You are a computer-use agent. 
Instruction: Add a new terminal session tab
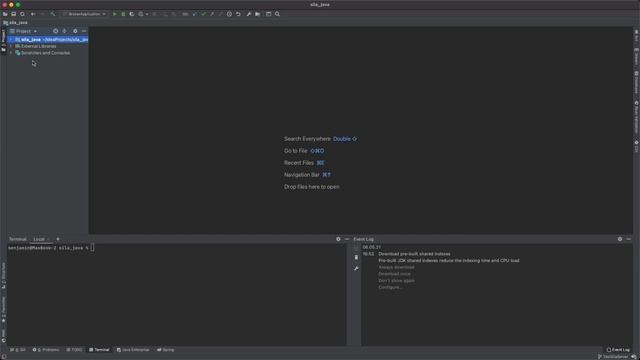[58, 239]
